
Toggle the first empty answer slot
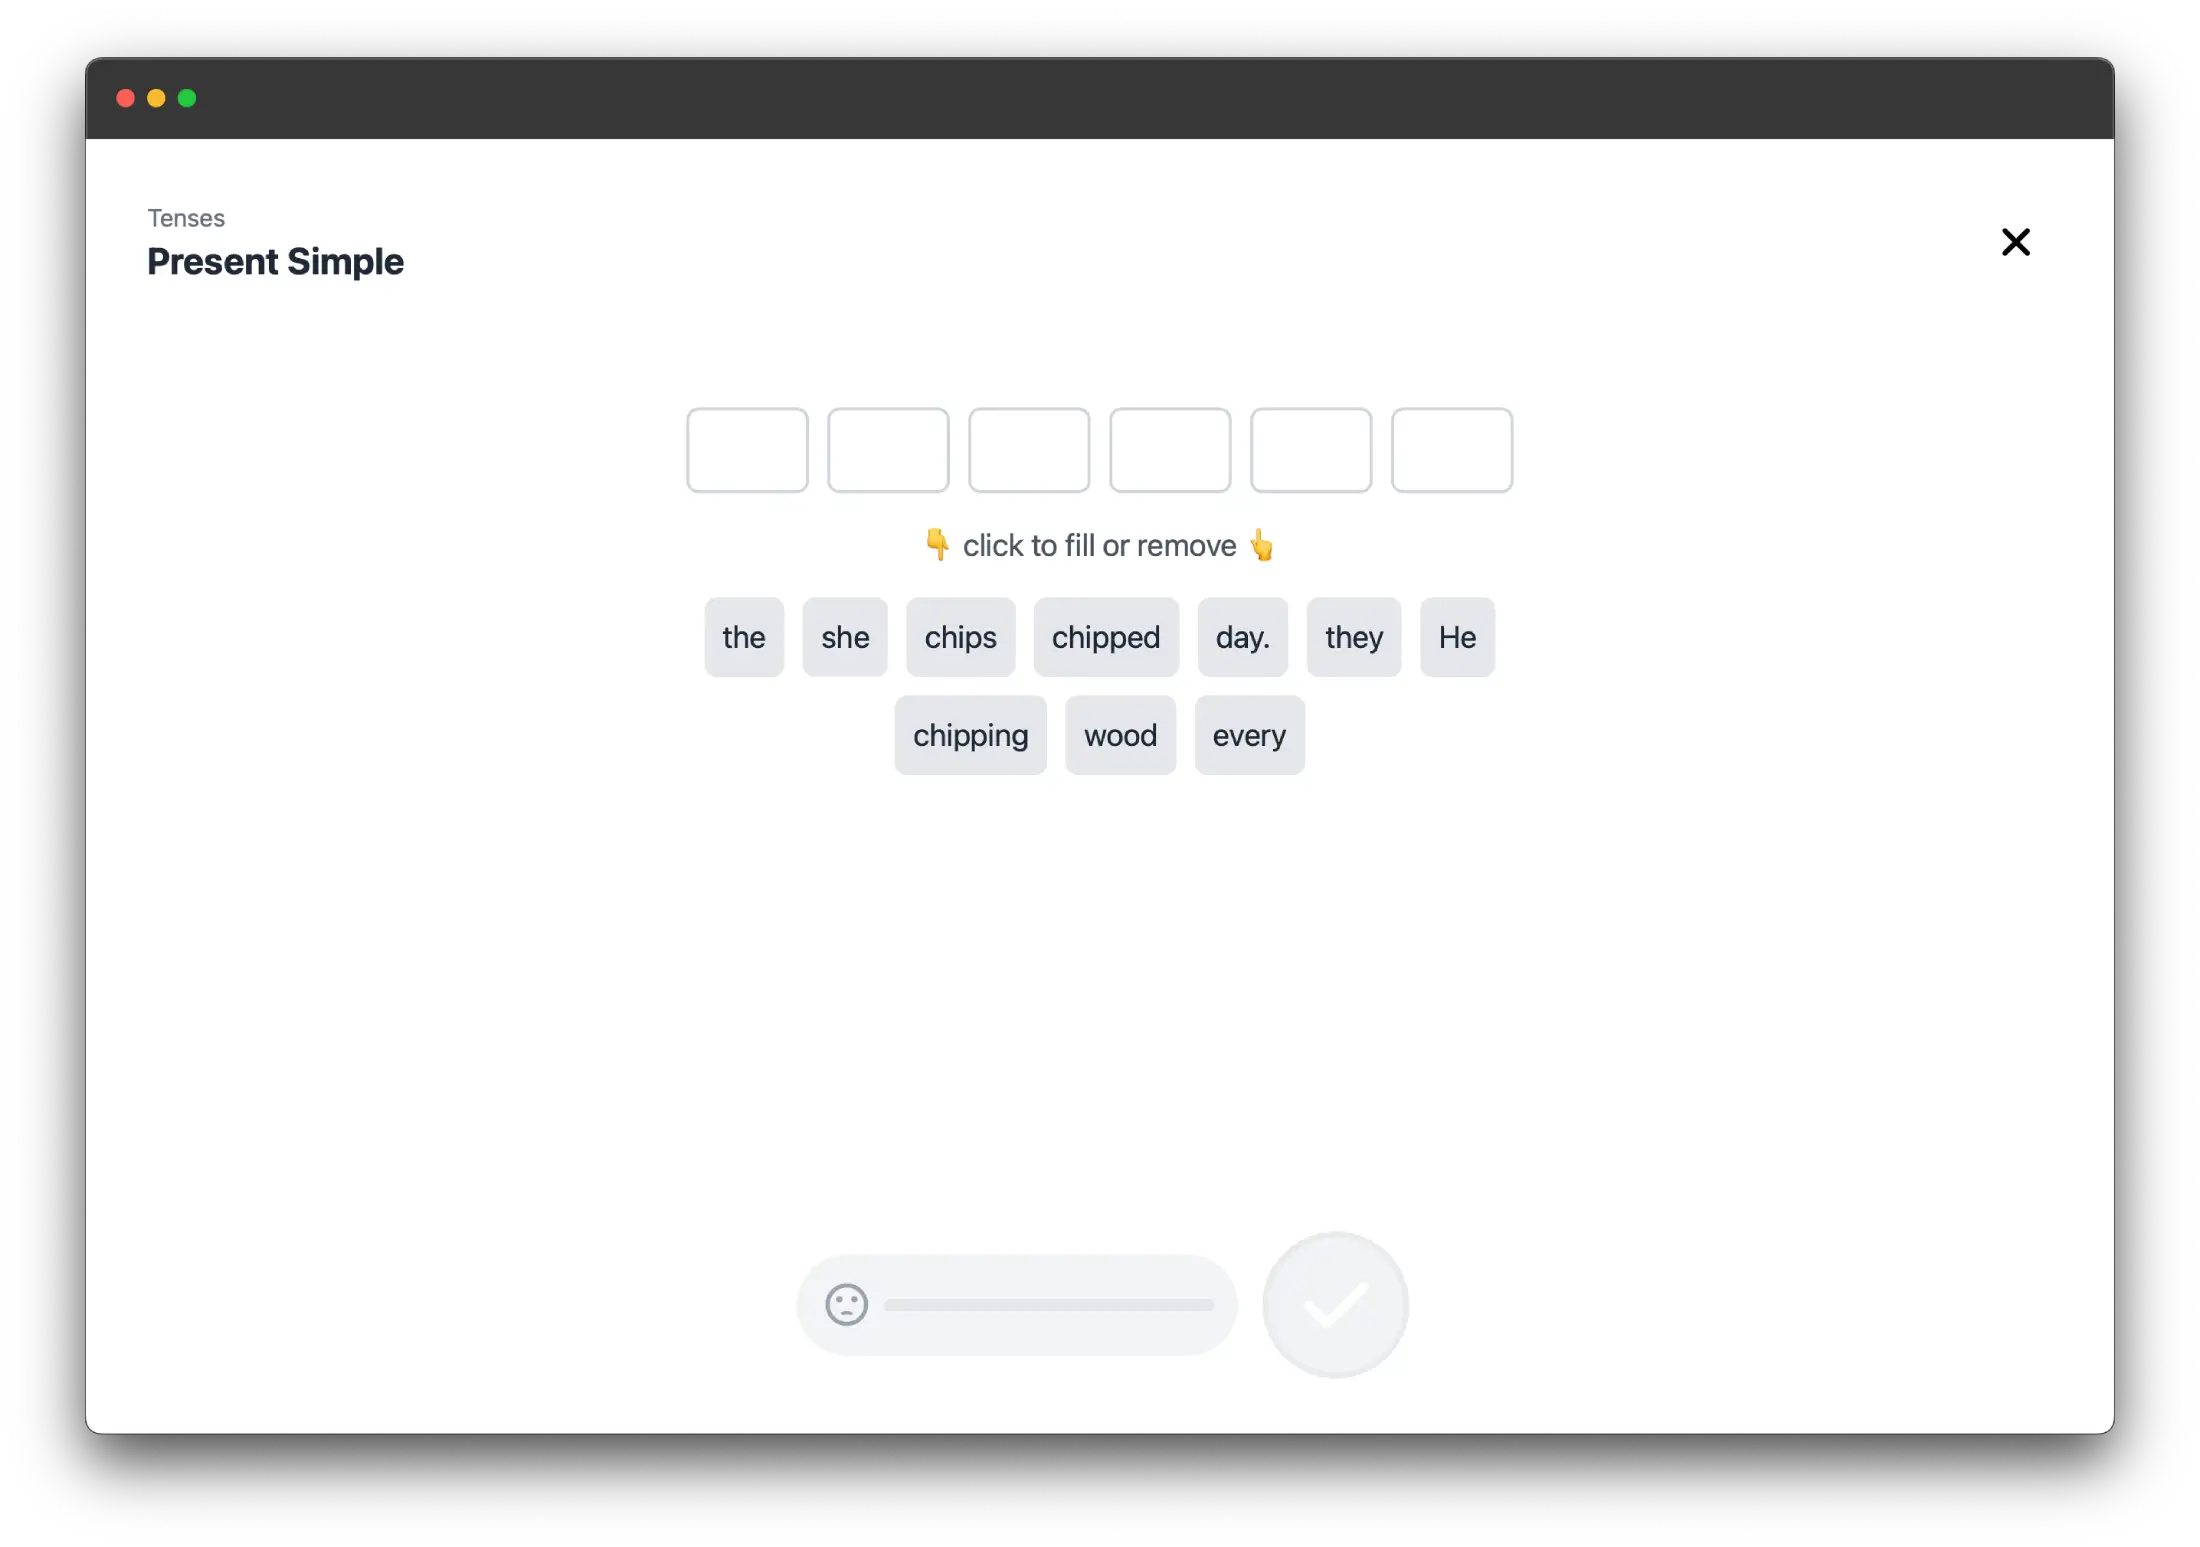pyautogui.click(x=747, y=449)
